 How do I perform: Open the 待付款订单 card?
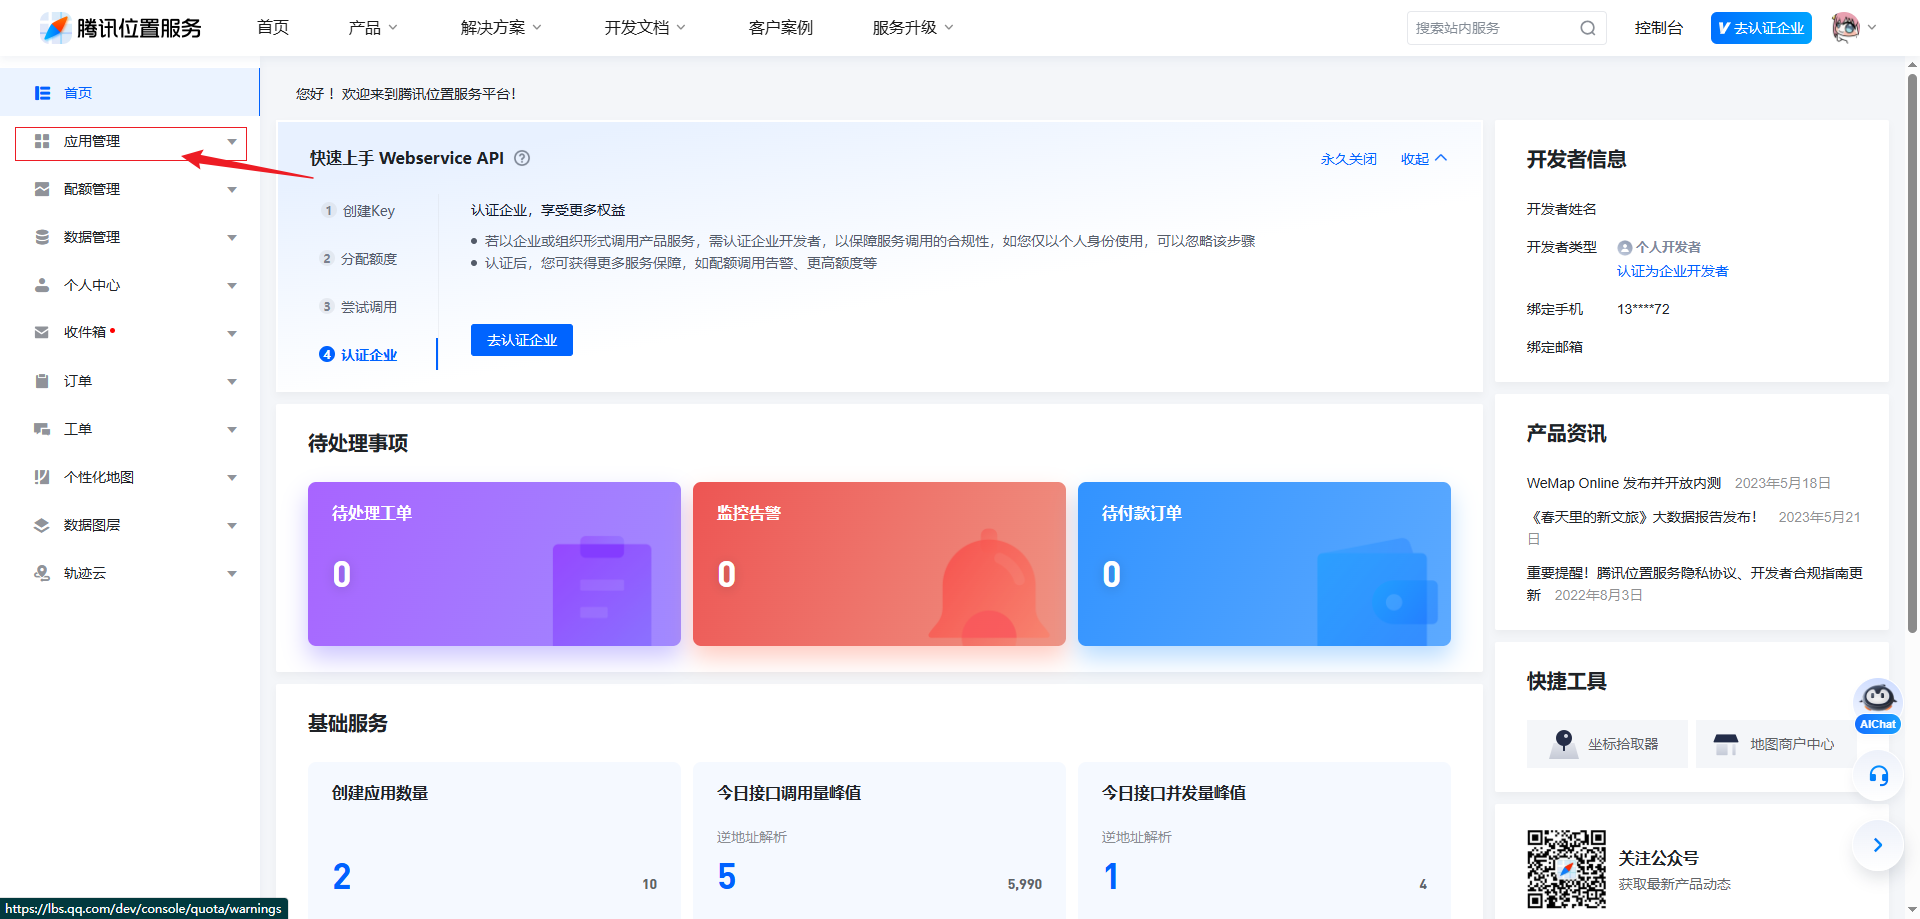(x=1264, y=564)
